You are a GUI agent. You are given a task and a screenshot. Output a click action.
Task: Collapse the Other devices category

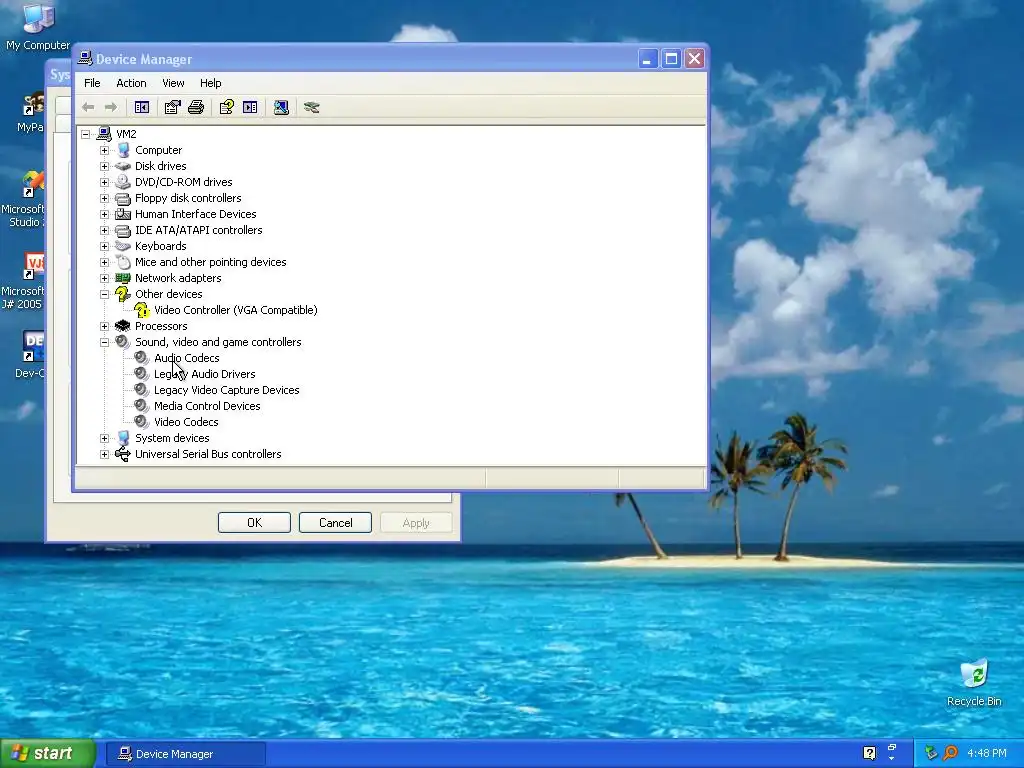[104, 294]
